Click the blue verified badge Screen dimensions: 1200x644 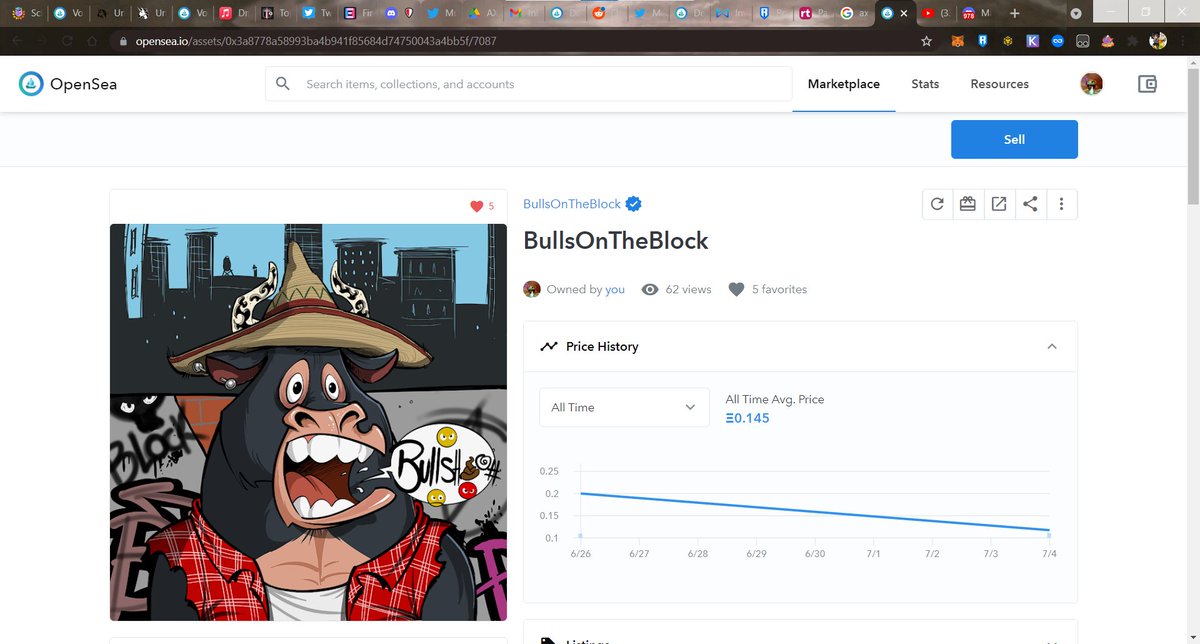634,204
